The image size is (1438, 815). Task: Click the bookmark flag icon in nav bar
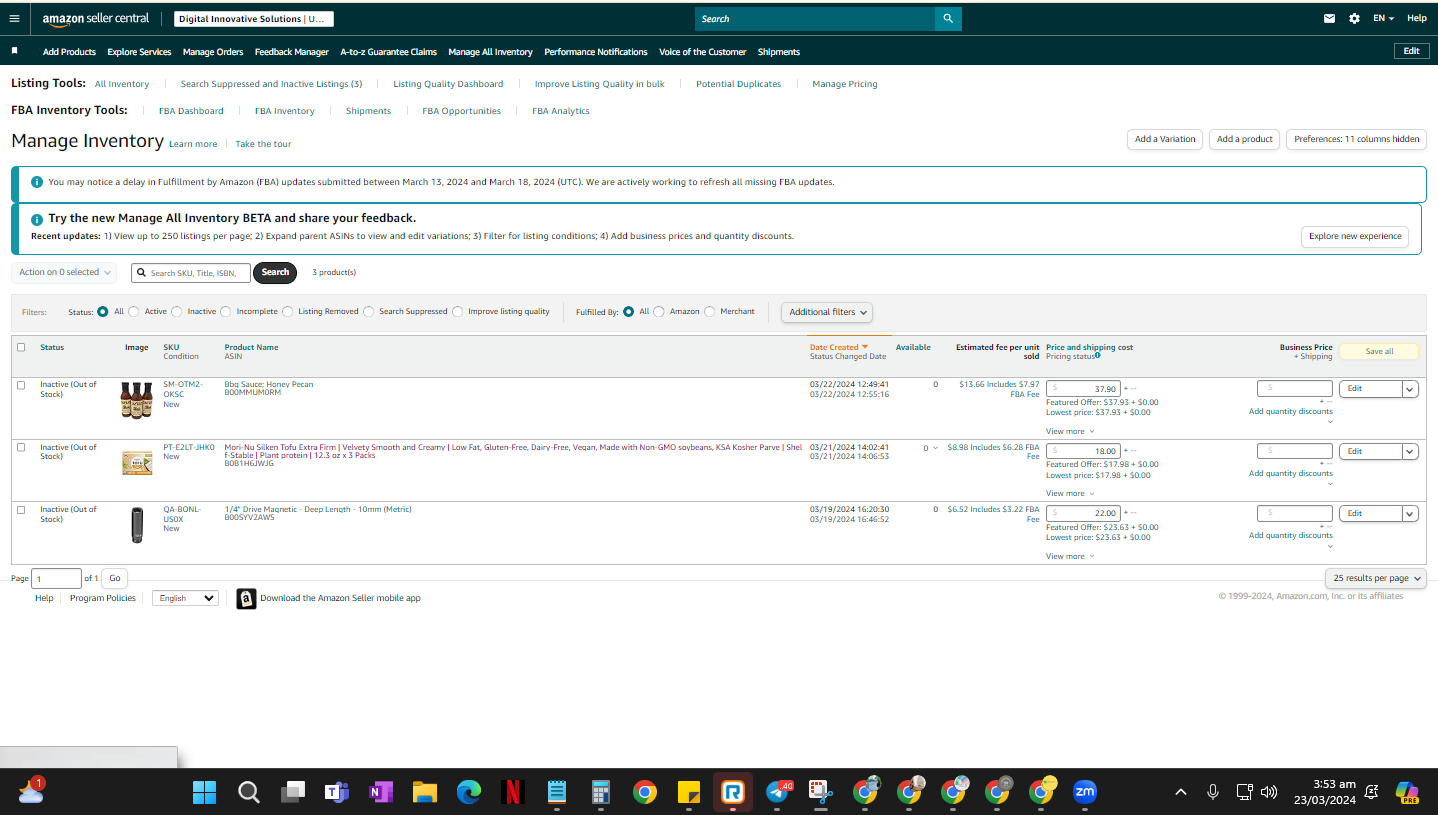click(x=15, y=51)
